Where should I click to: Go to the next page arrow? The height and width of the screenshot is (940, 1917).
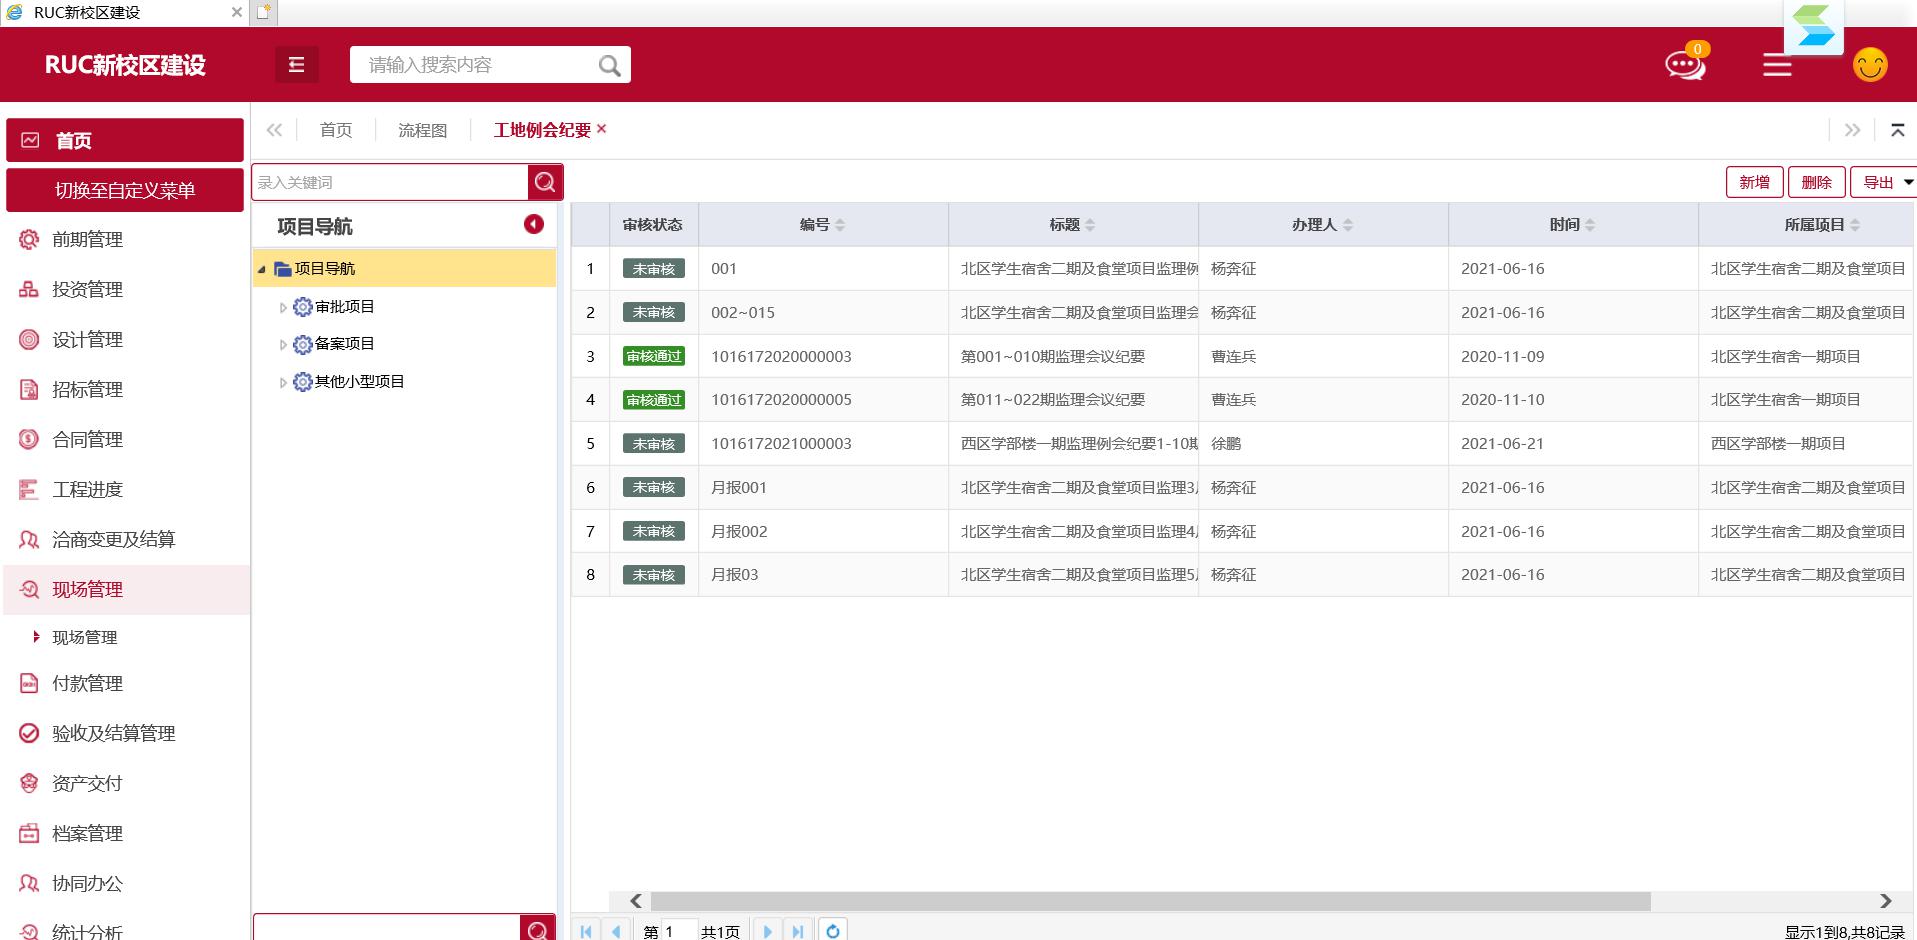pos(767,931)
